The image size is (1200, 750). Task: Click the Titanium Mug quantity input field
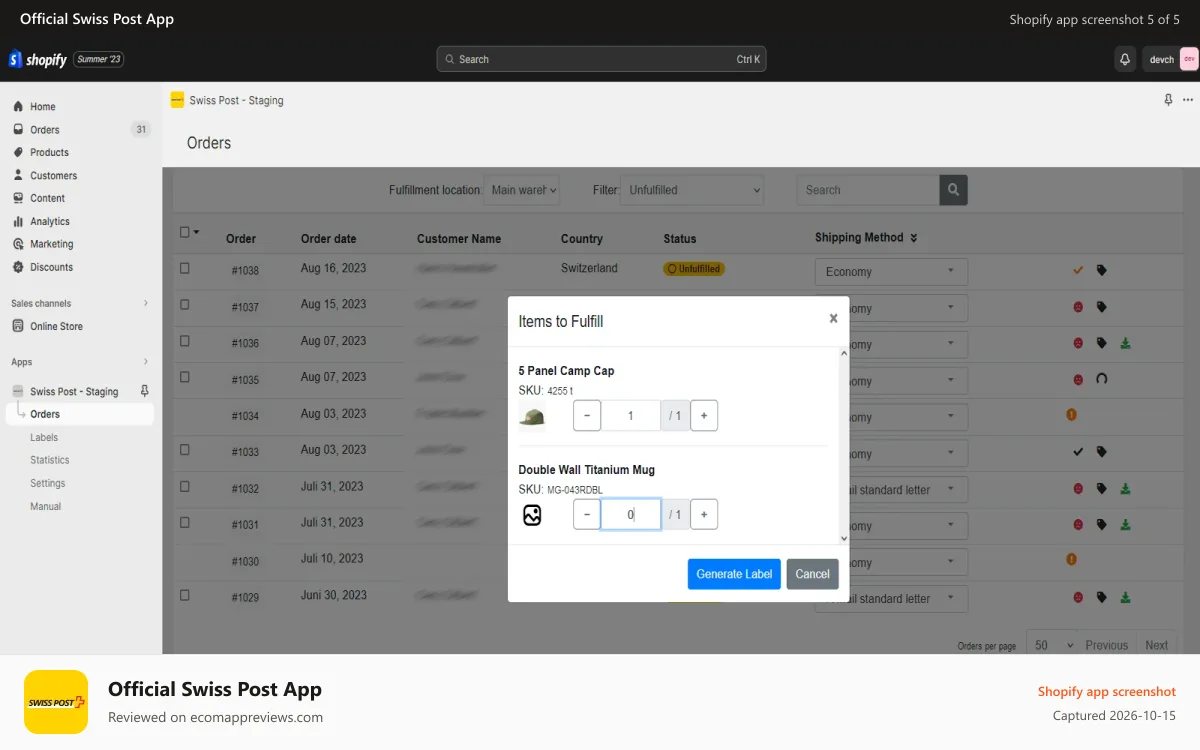tap(631, 514)
